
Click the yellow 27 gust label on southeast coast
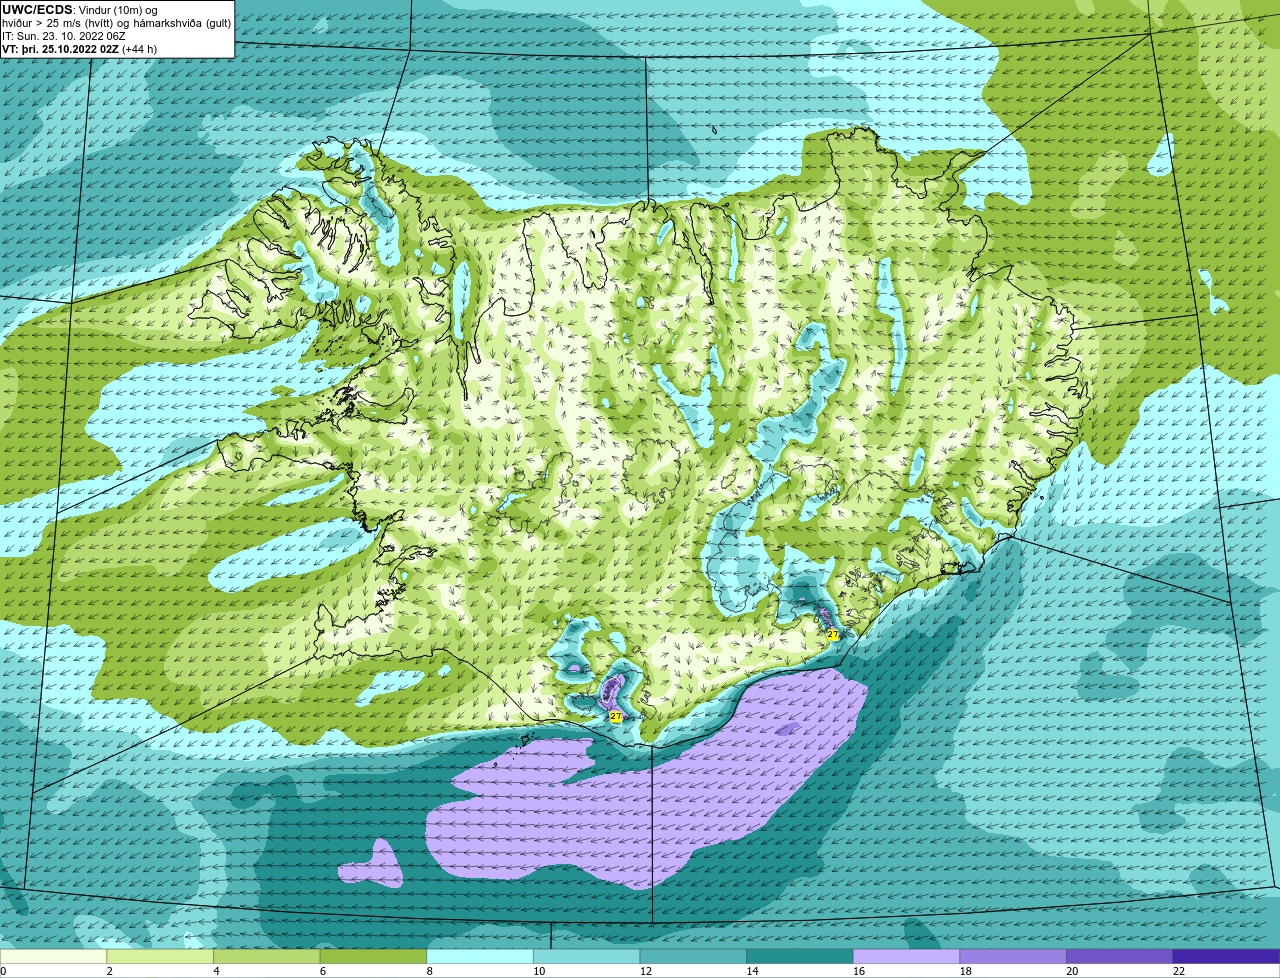coord(833,634)
